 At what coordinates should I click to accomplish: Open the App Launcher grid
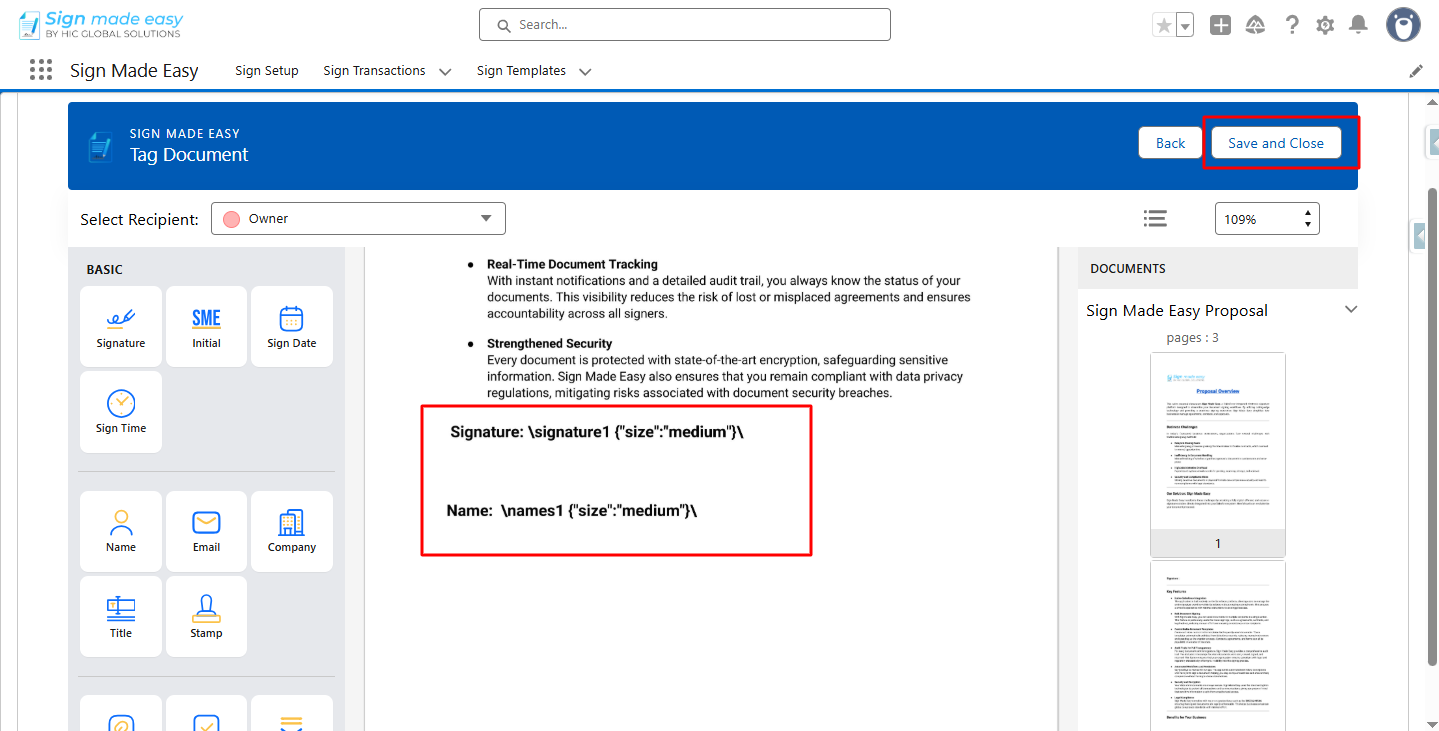(x=41, y=70)
